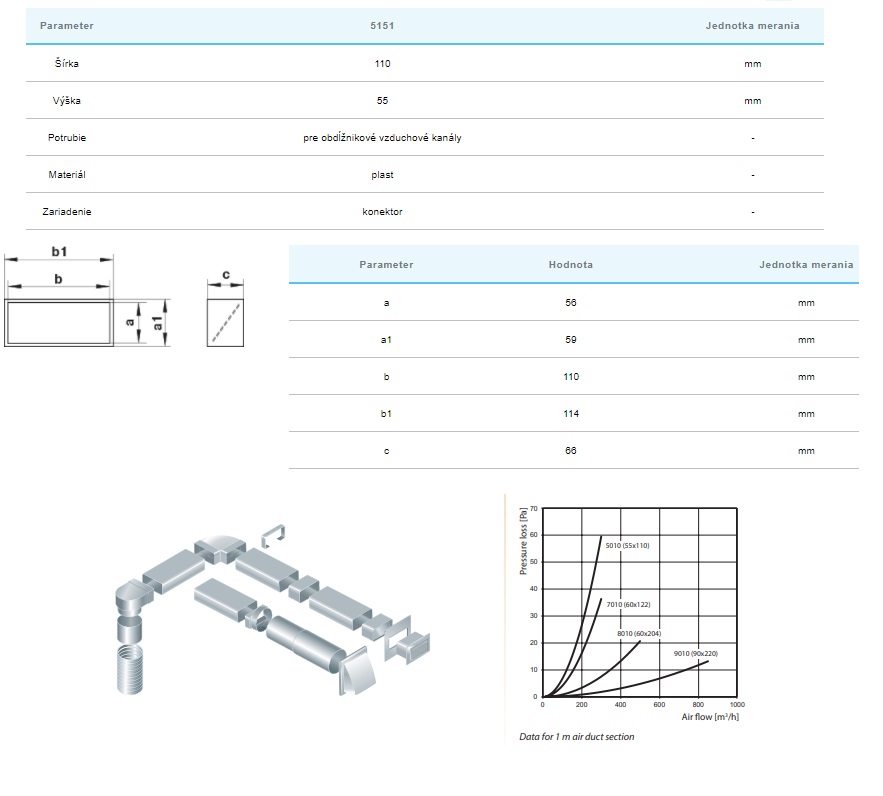
Task: Select the 8010 (60x204) curve label
Action: [639, 633]
